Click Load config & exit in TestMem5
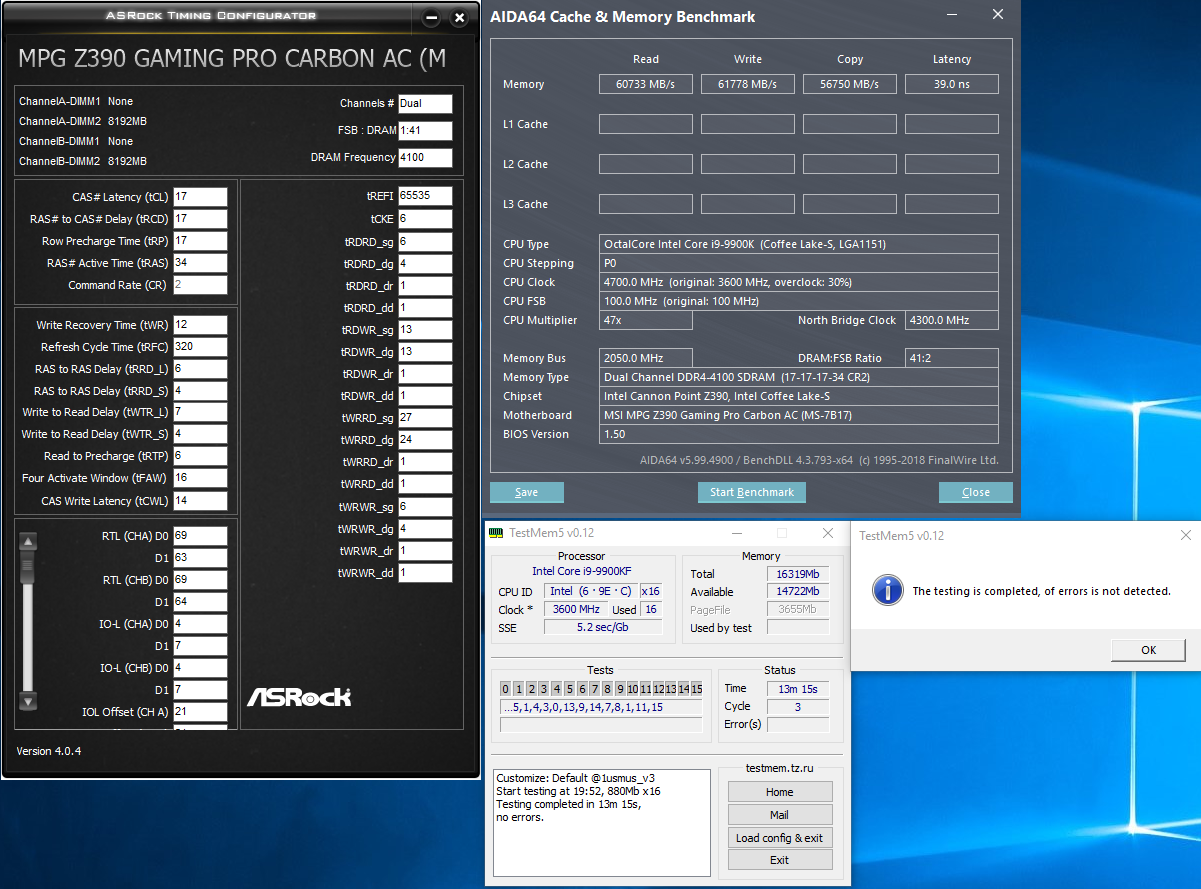 point(779,838)
